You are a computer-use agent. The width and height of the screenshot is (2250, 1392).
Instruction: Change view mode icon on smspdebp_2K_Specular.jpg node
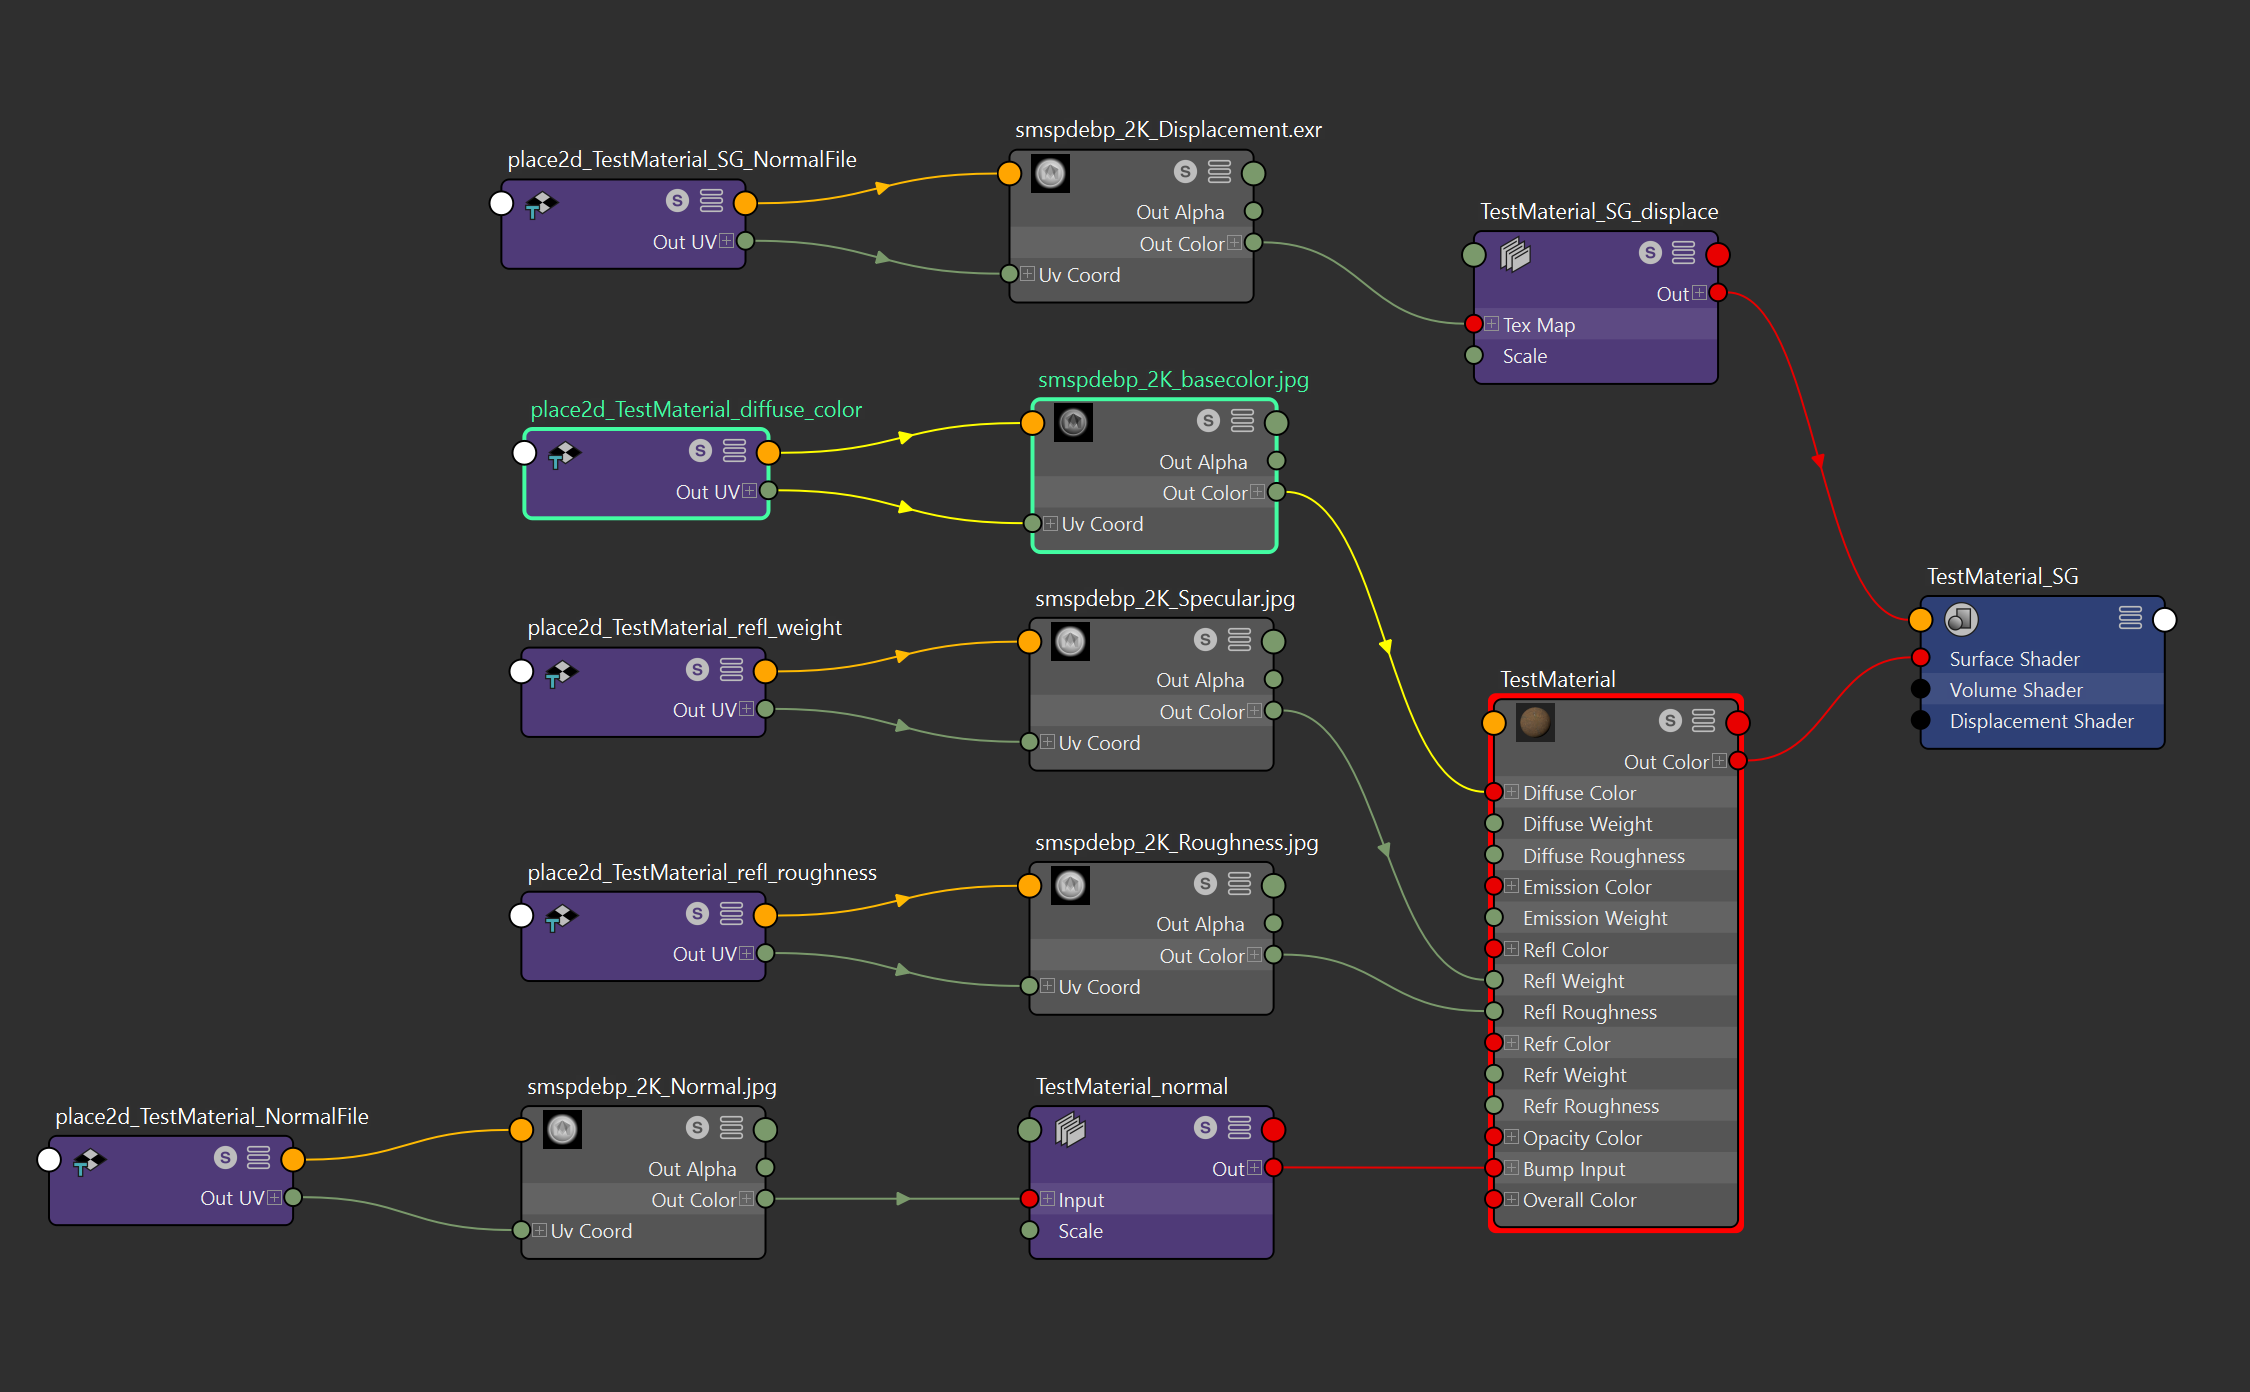tap(1239, 640)
